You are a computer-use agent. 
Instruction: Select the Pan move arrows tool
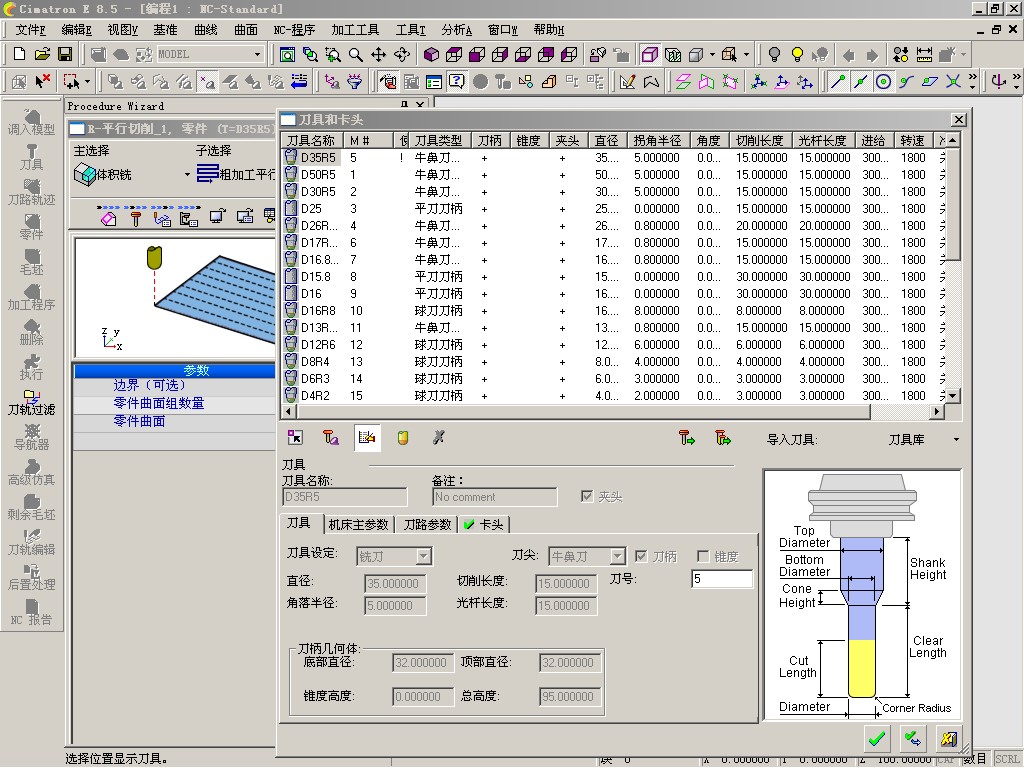point(379,55)
